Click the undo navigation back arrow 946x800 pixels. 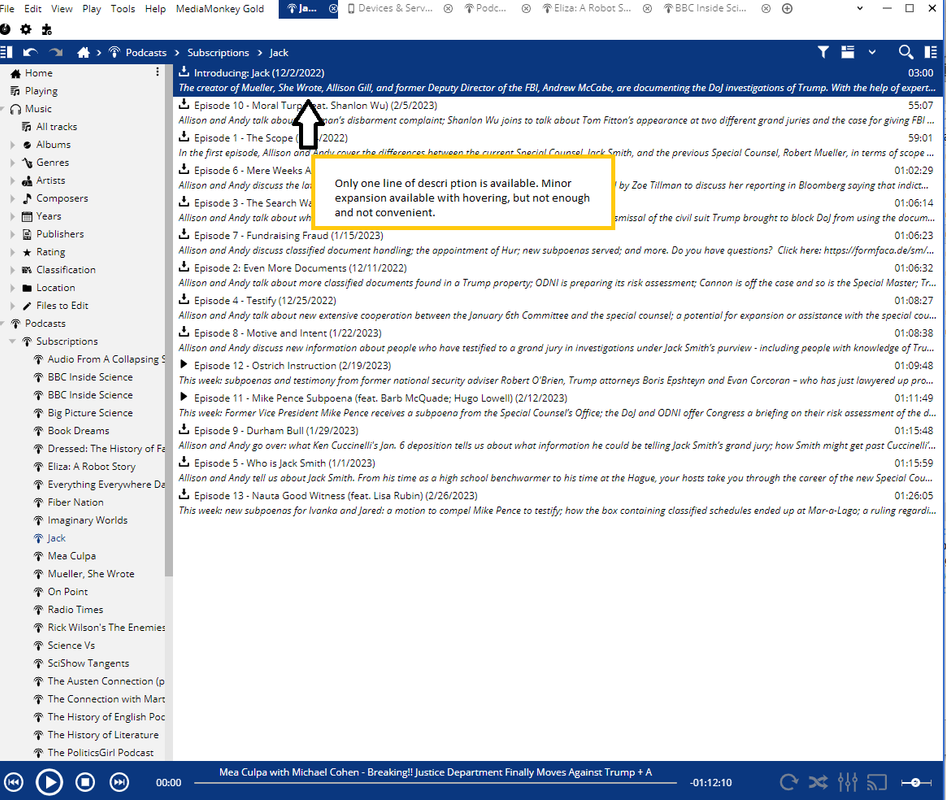(30, 52)
